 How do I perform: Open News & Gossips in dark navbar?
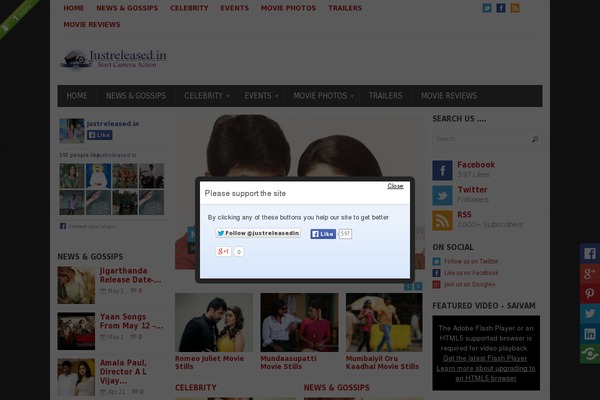(136, 96)
